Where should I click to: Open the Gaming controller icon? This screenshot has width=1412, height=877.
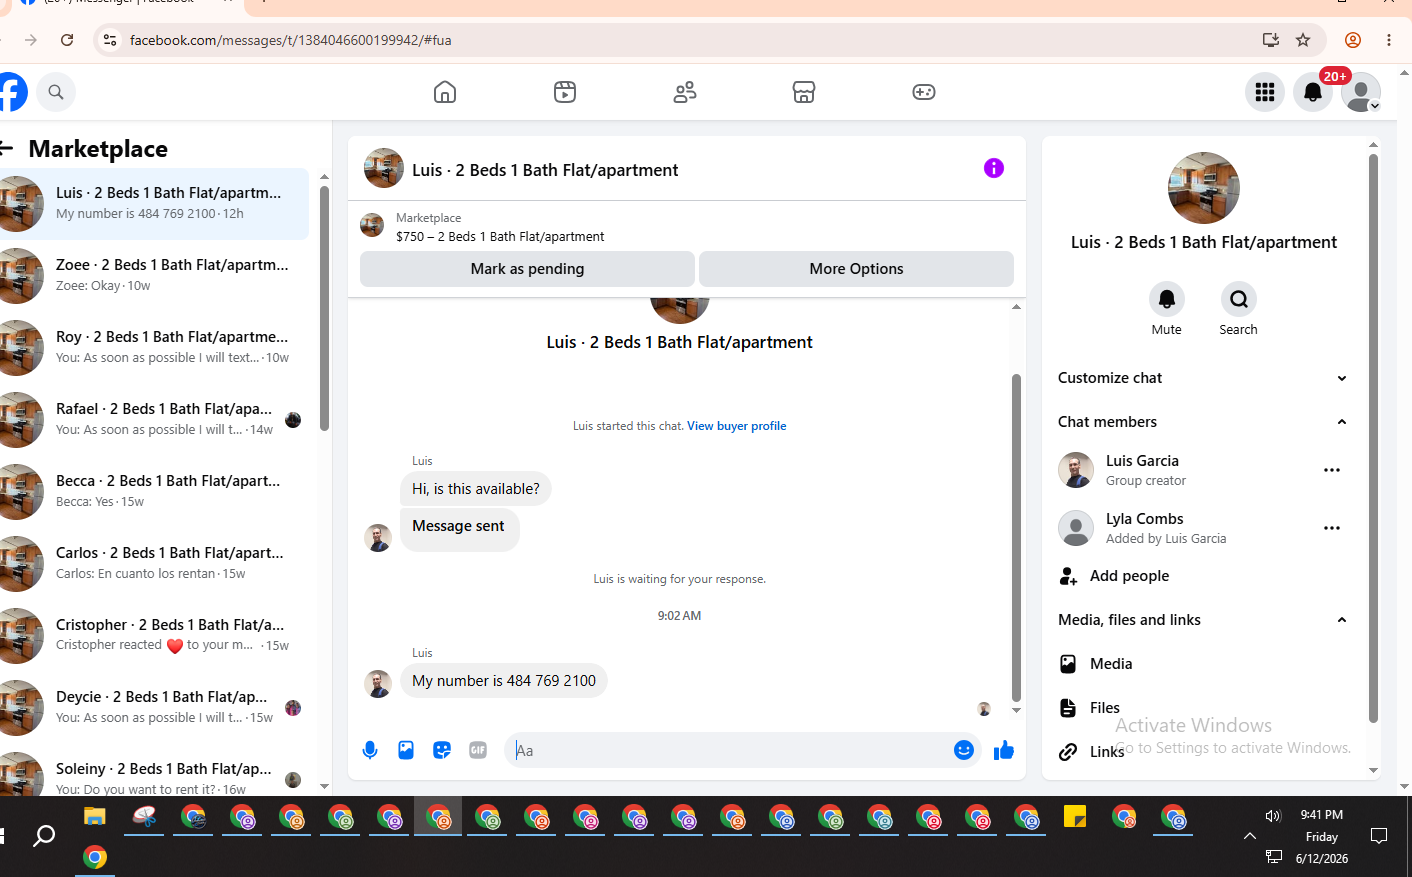coord(924,92)
